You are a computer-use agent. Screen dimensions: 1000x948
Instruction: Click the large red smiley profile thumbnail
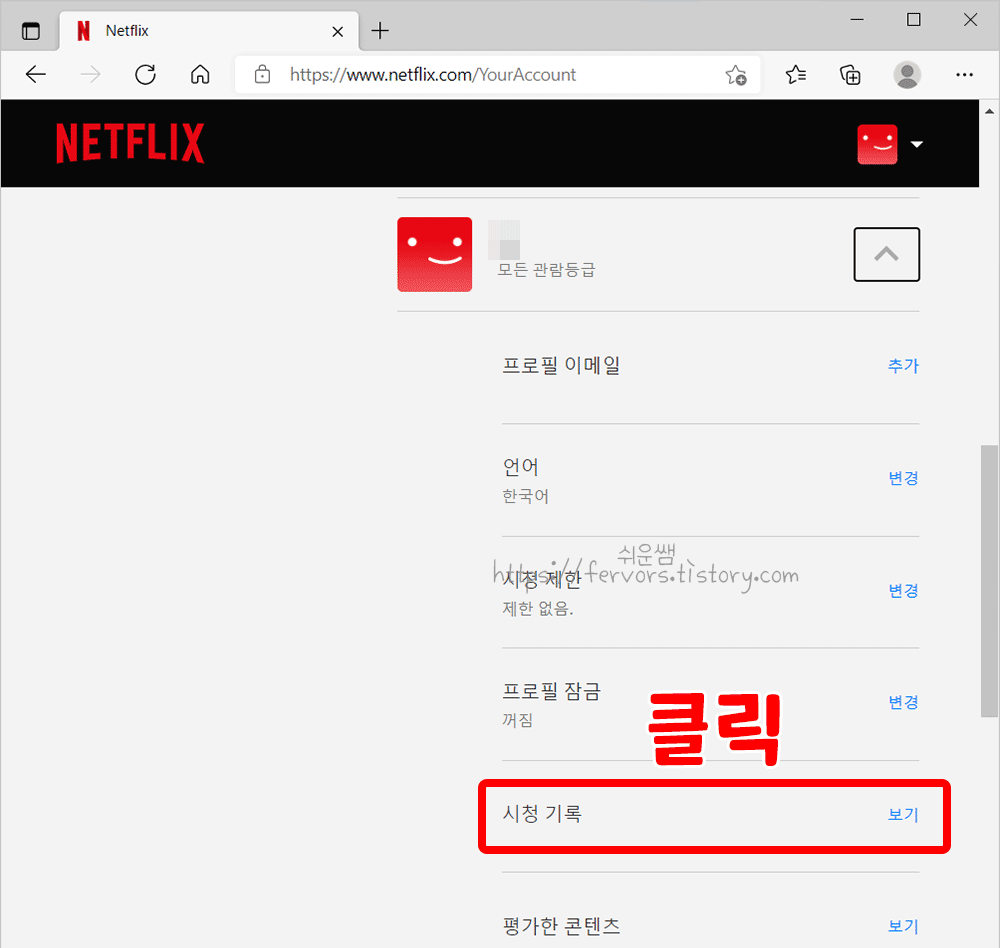click(x=434, y=254)
